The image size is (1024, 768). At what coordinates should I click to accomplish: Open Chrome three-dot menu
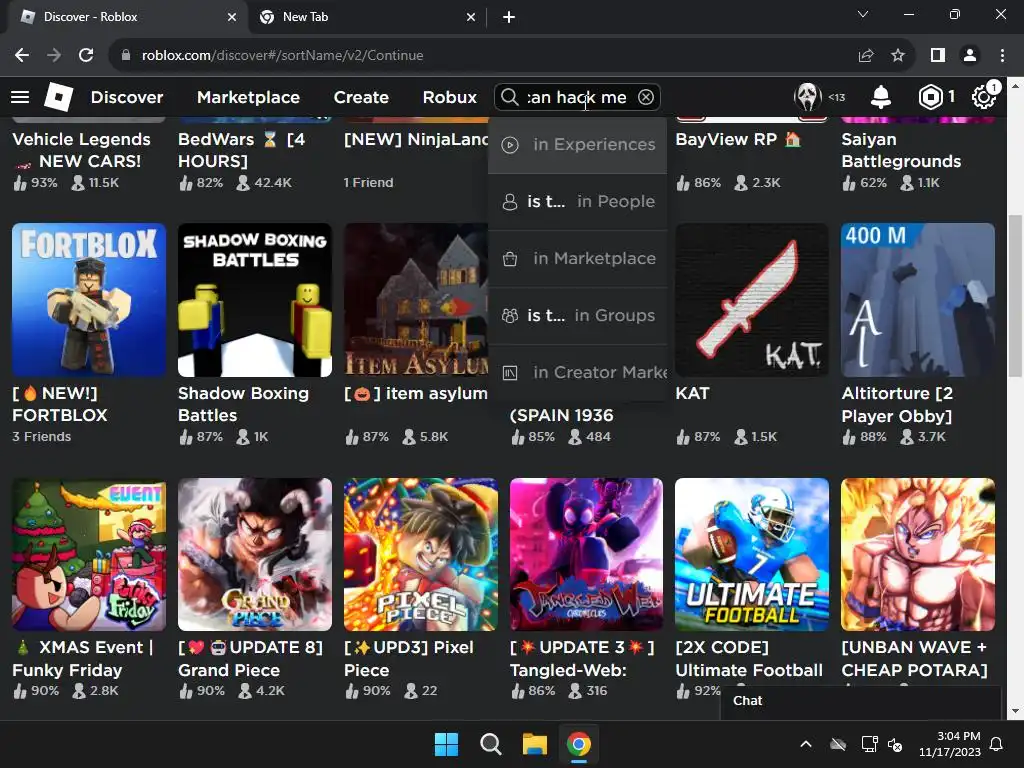(1002, 56)
